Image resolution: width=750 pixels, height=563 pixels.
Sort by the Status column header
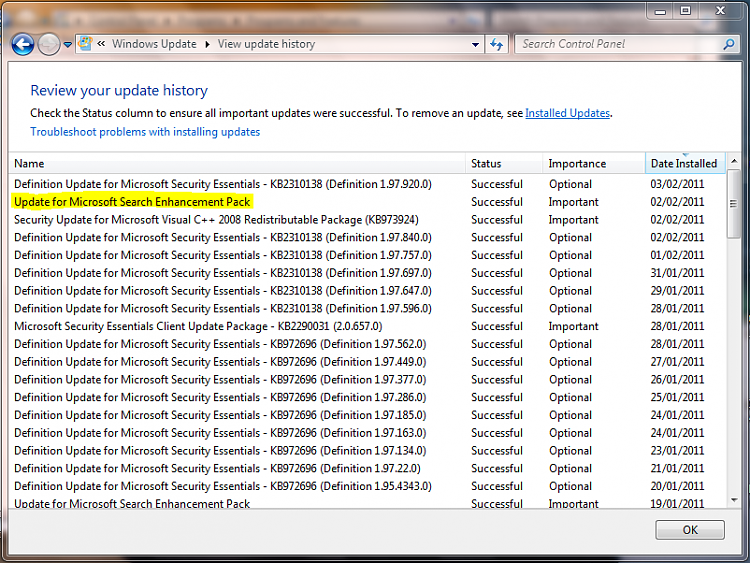click(x=504, y=164)
